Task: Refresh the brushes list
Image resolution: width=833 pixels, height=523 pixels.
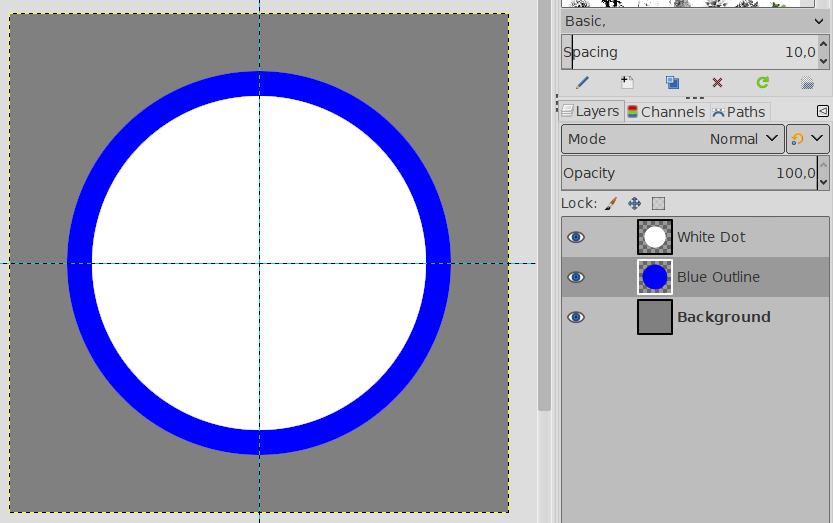Action: [x=762, y=83]
